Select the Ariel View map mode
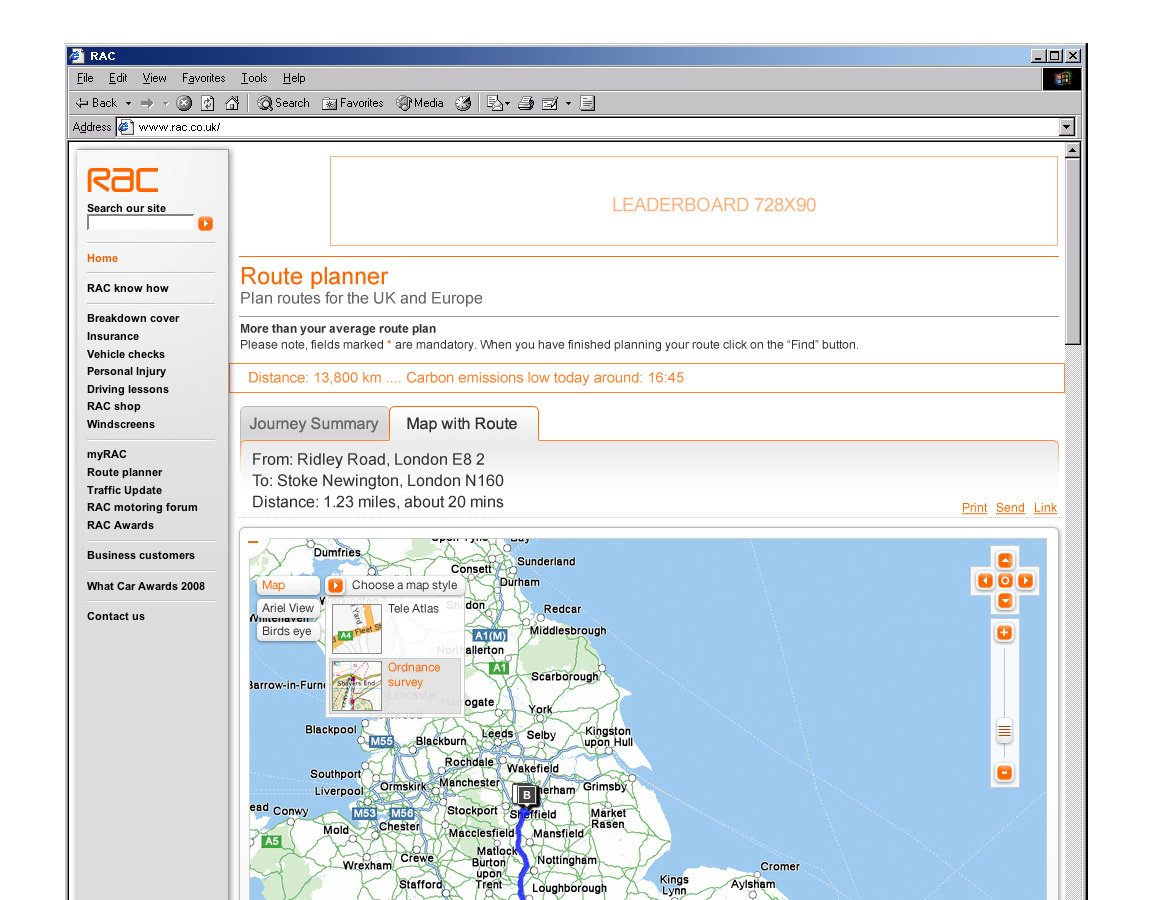 pos(287,608)
